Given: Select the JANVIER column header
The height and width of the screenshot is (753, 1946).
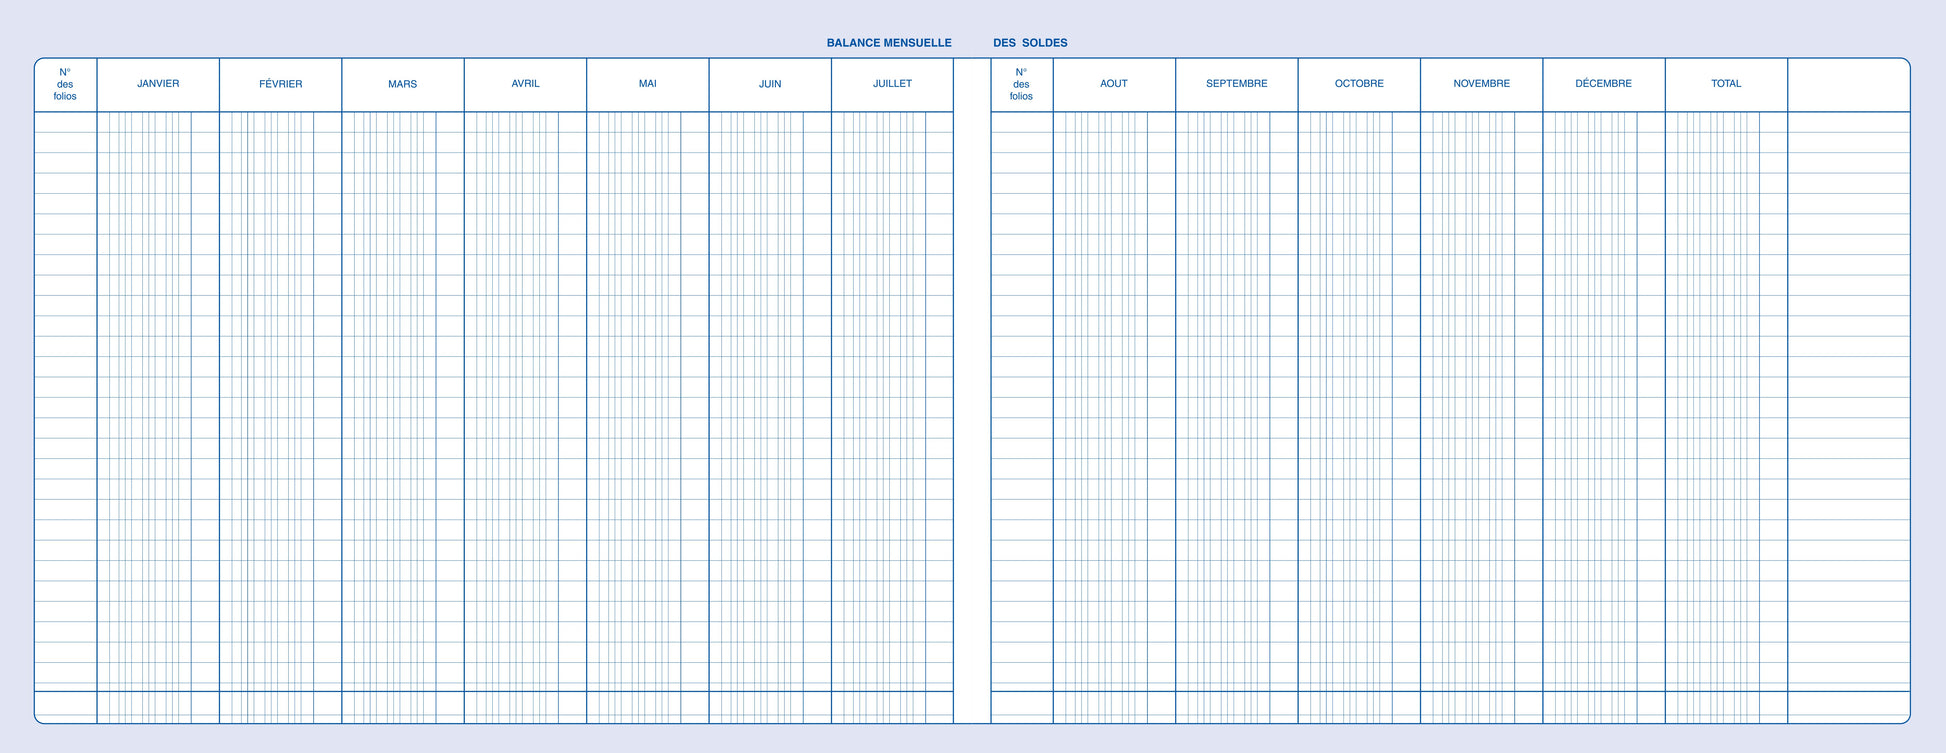Looking at the screenshot, I should tap(158, 84).
